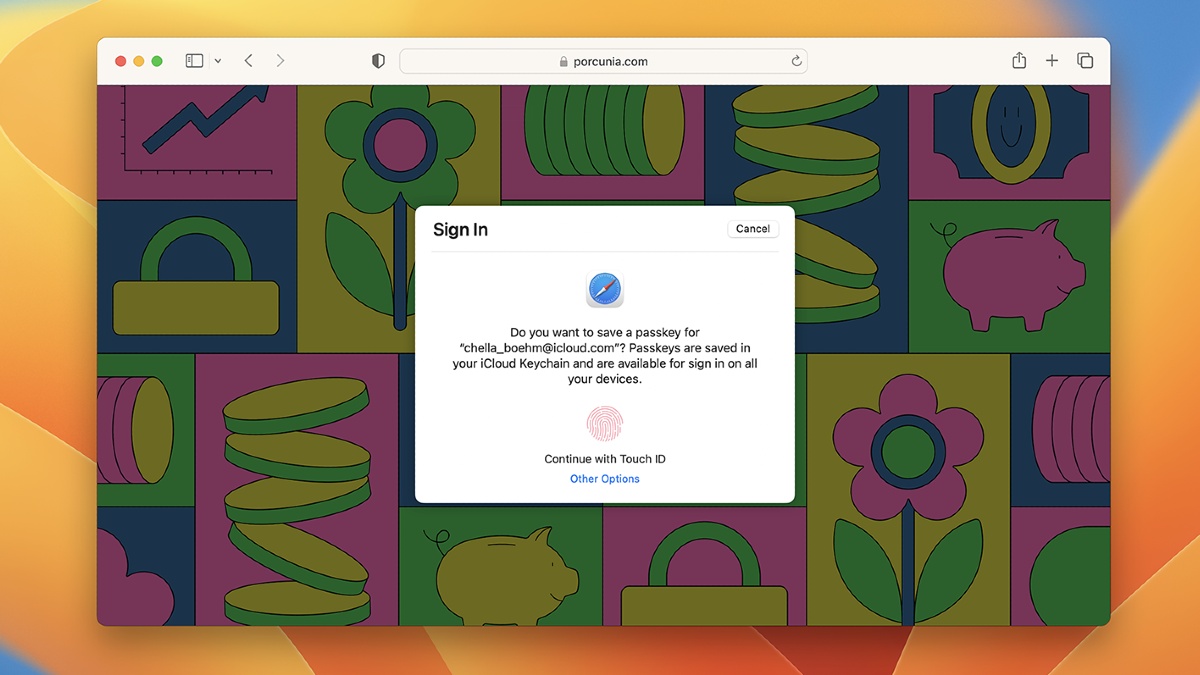The height and width of the screenshot is (675, 1200).
Task: Click the lock icon in address bar
Action: pyautogui.click(x=564, y=61)
